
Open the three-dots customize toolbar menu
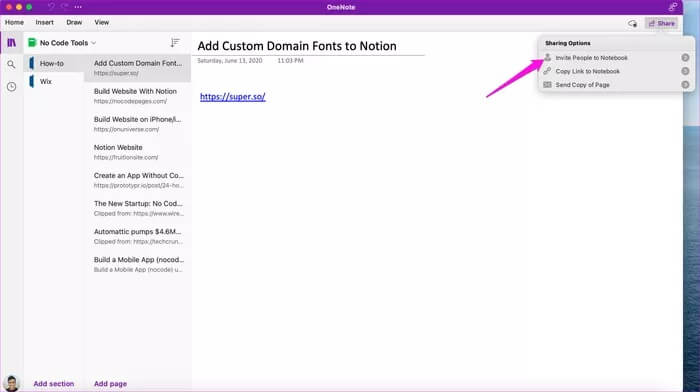click(78, 7)
